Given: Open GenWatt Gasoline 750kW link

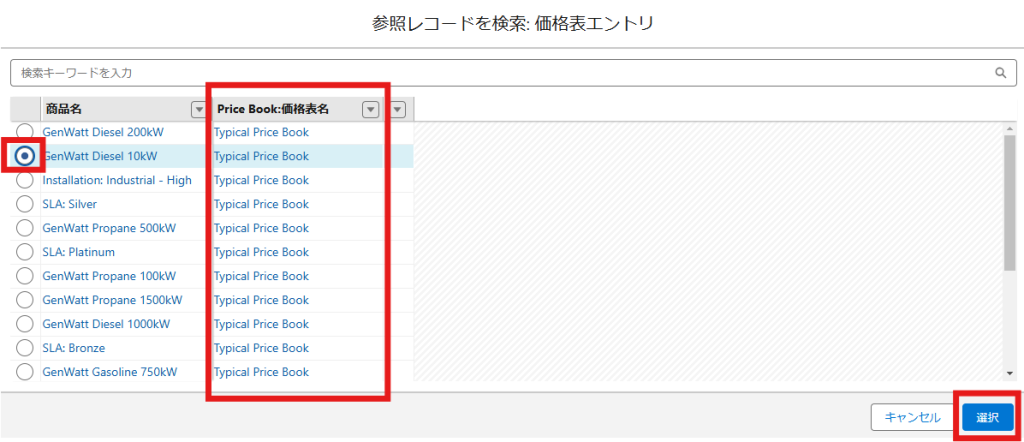Looking at the screenshot, I should click(110, 372).
